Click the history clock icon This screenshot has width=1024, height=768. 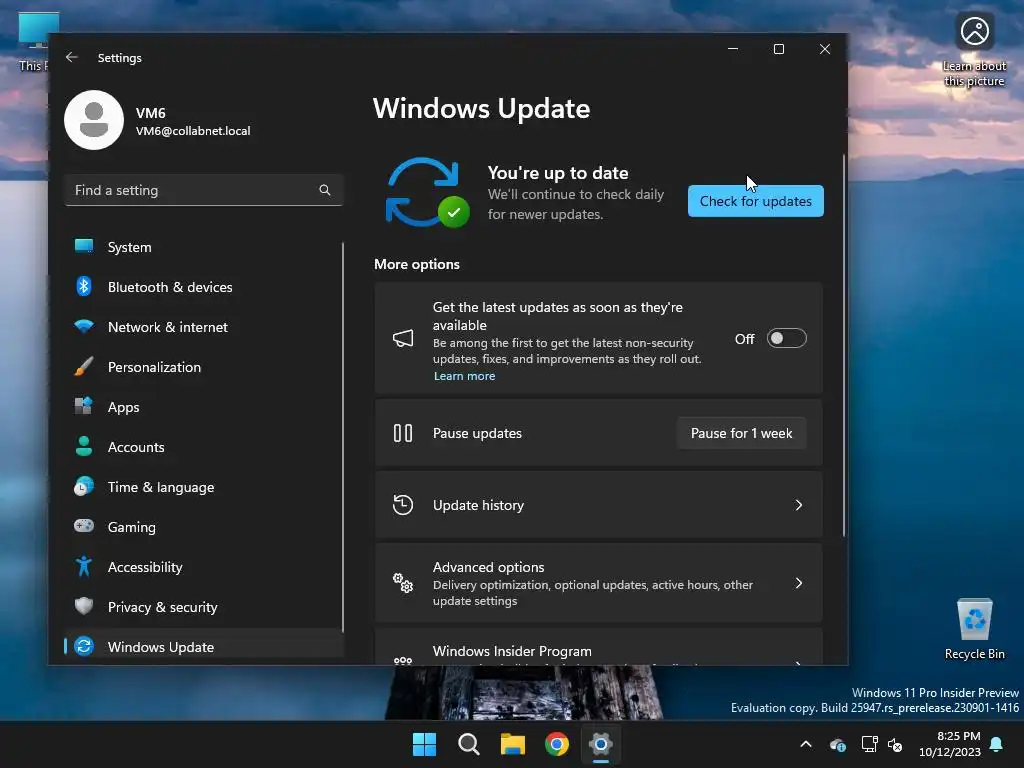point(403,505)
